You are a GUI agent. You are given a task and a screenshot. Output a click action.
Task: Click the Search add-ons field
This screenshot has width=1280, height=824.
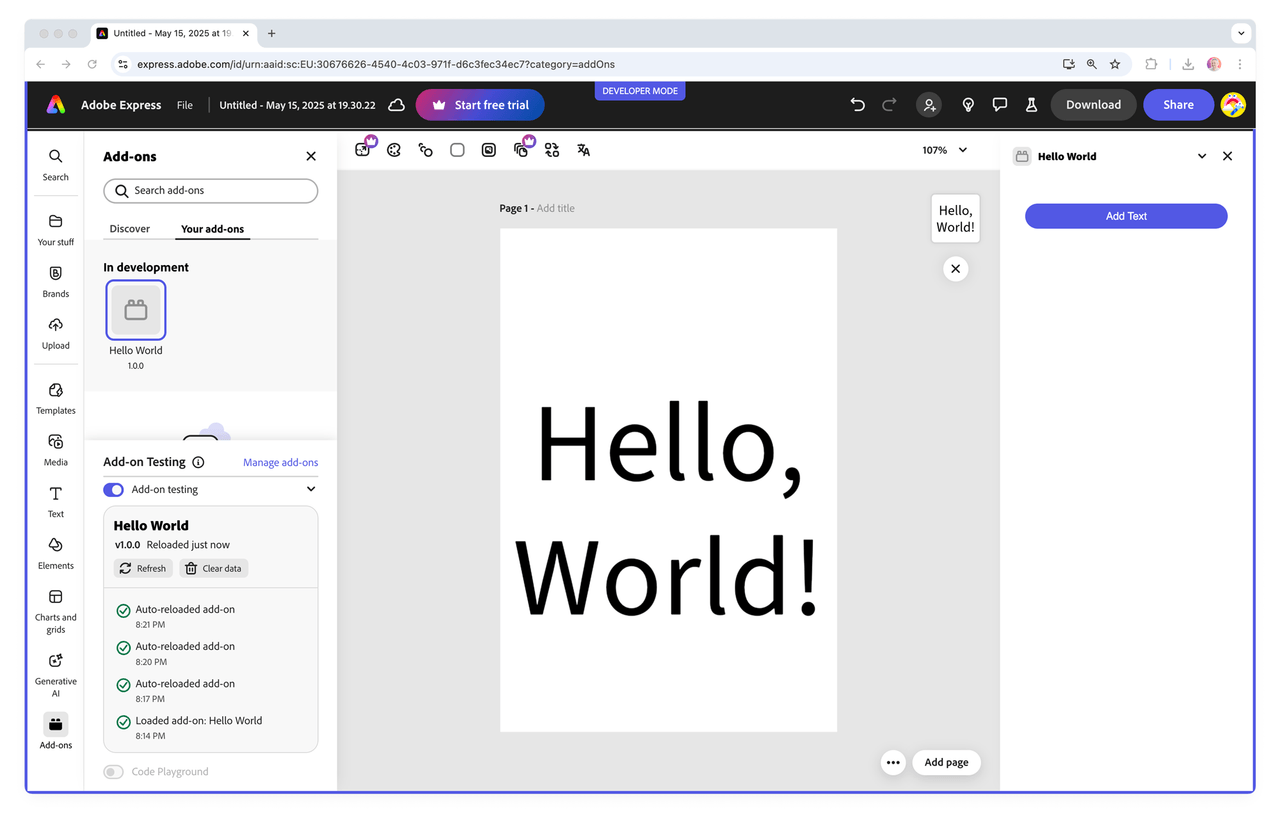click(211, 191)
